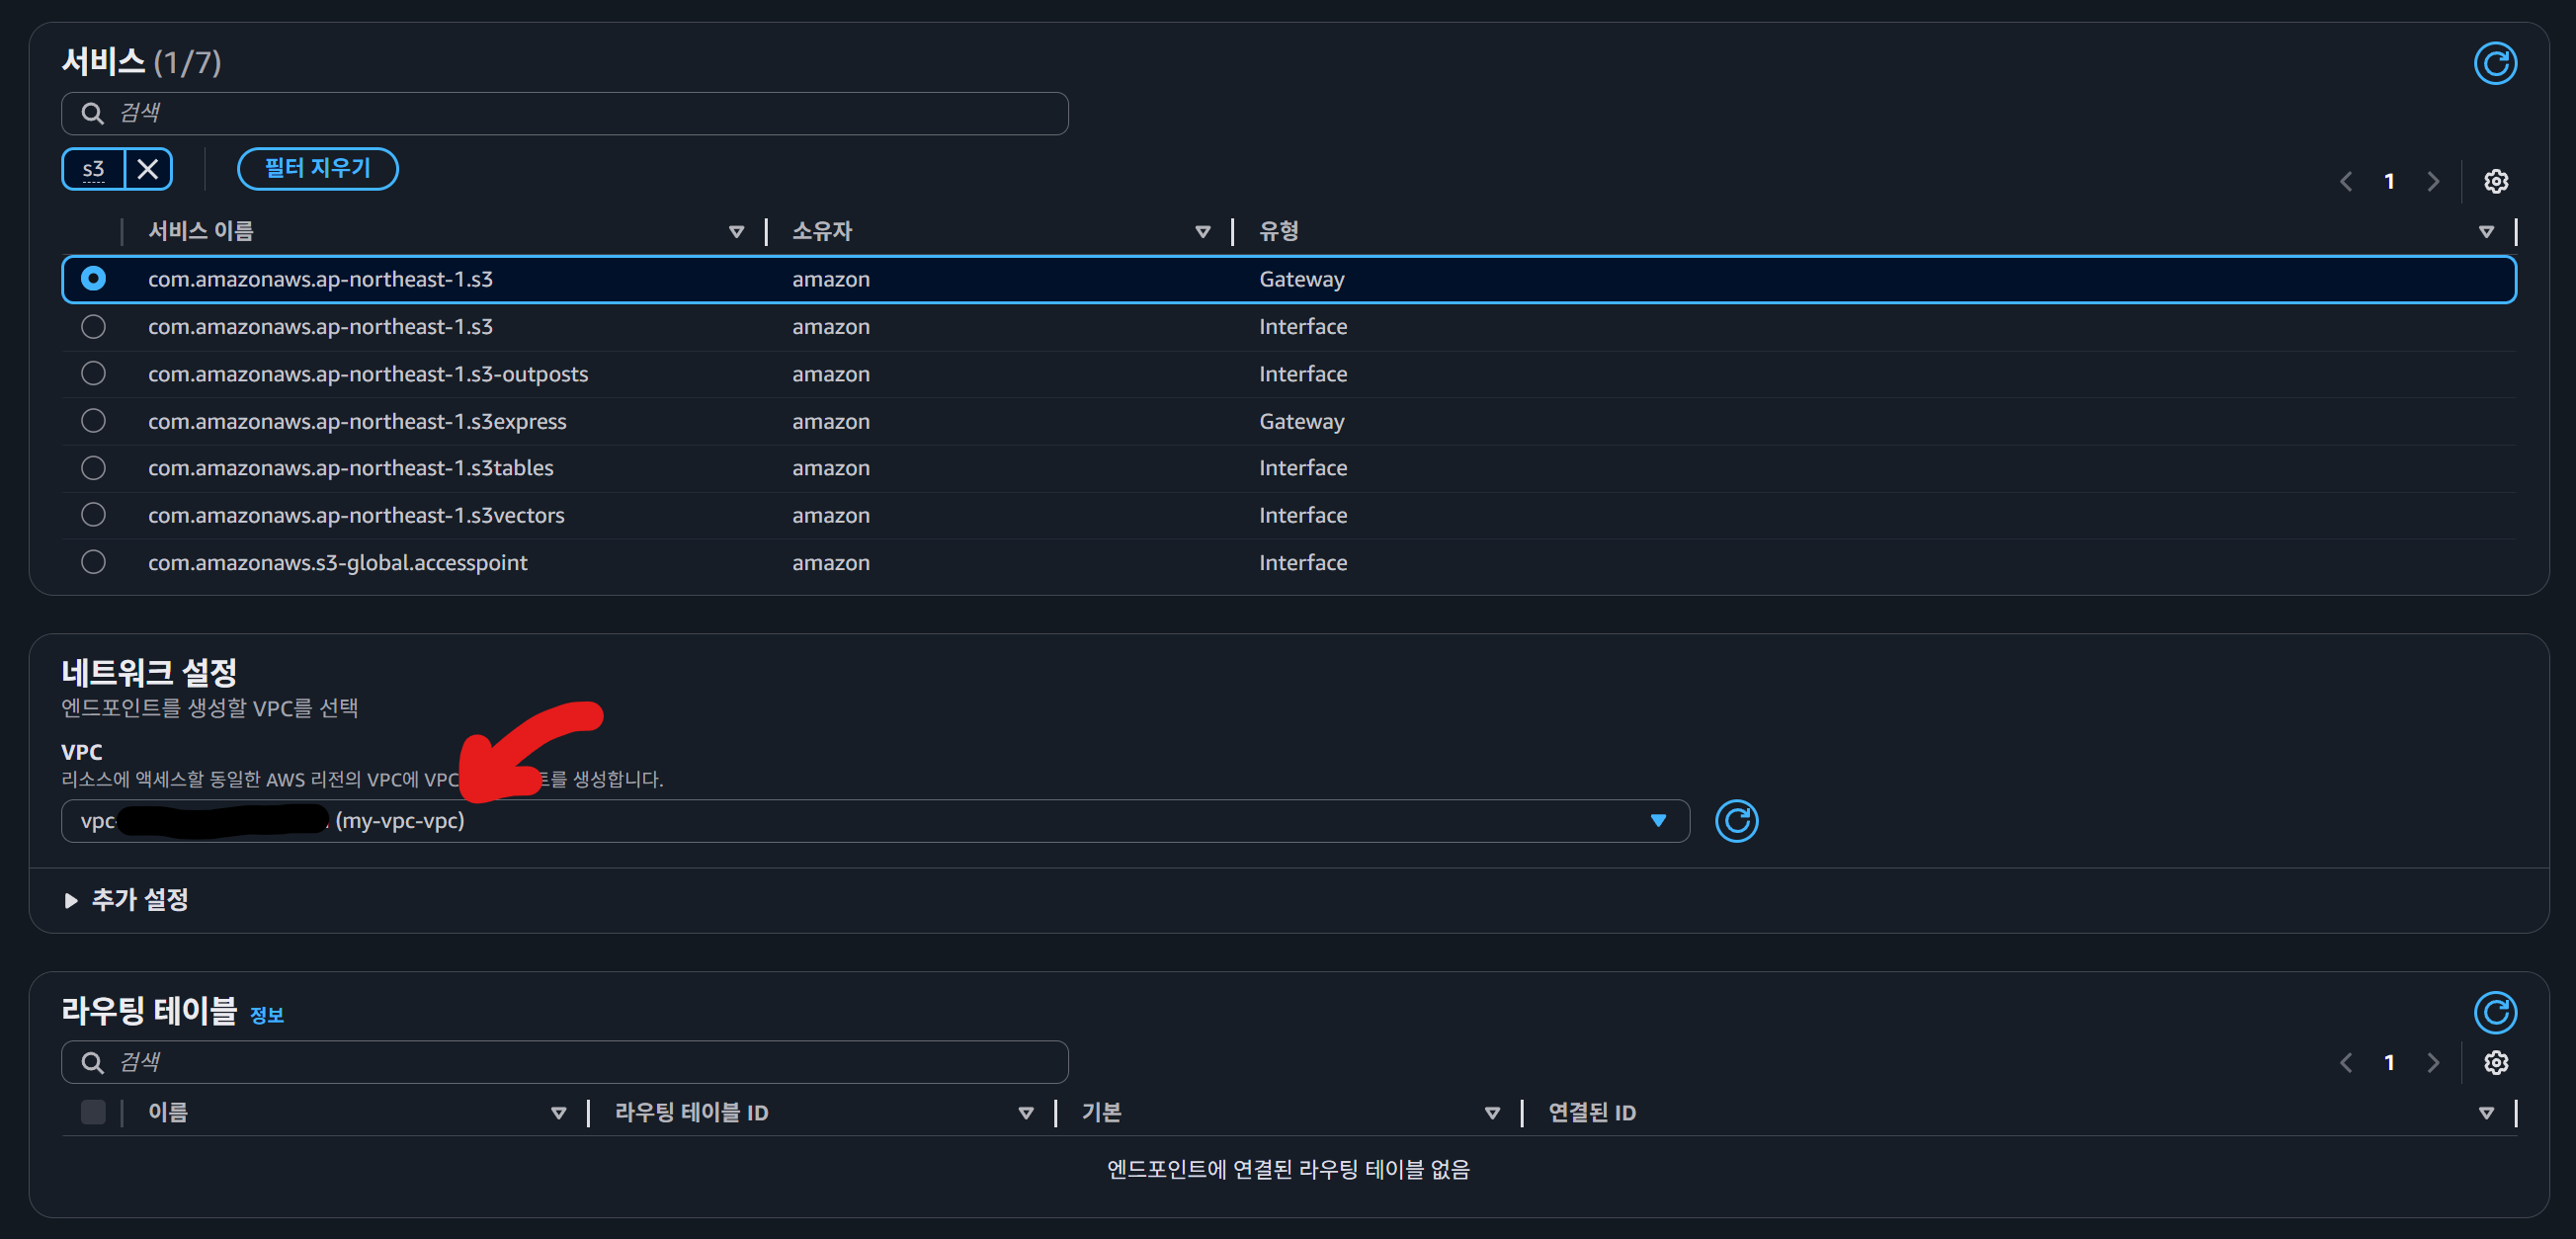Click search icon in services search

pos(92,113)
